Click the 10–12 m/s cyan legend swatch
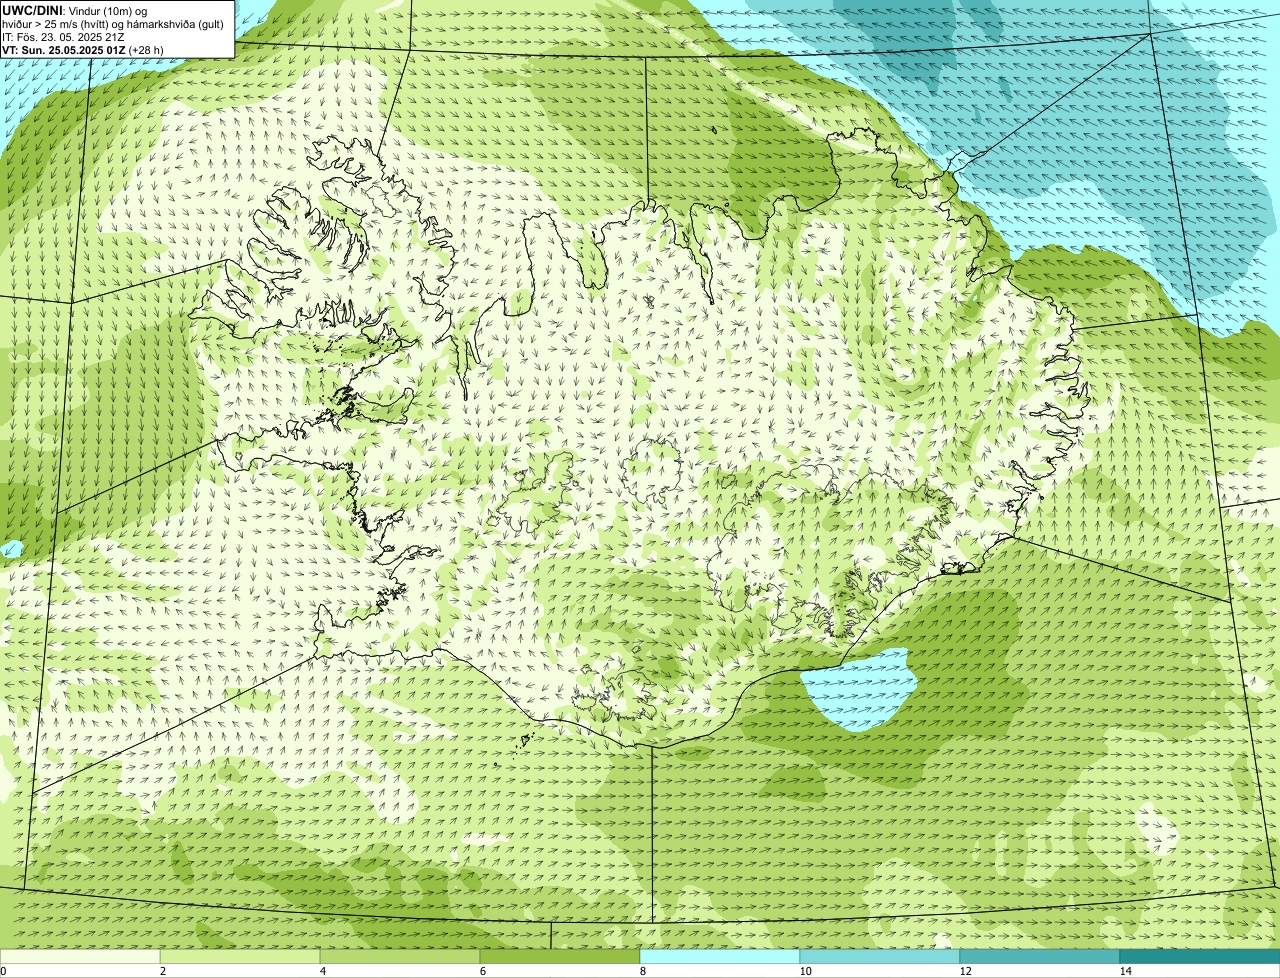Image resolution: width=1280 pixels, height=978 pixels. (880, 957)
